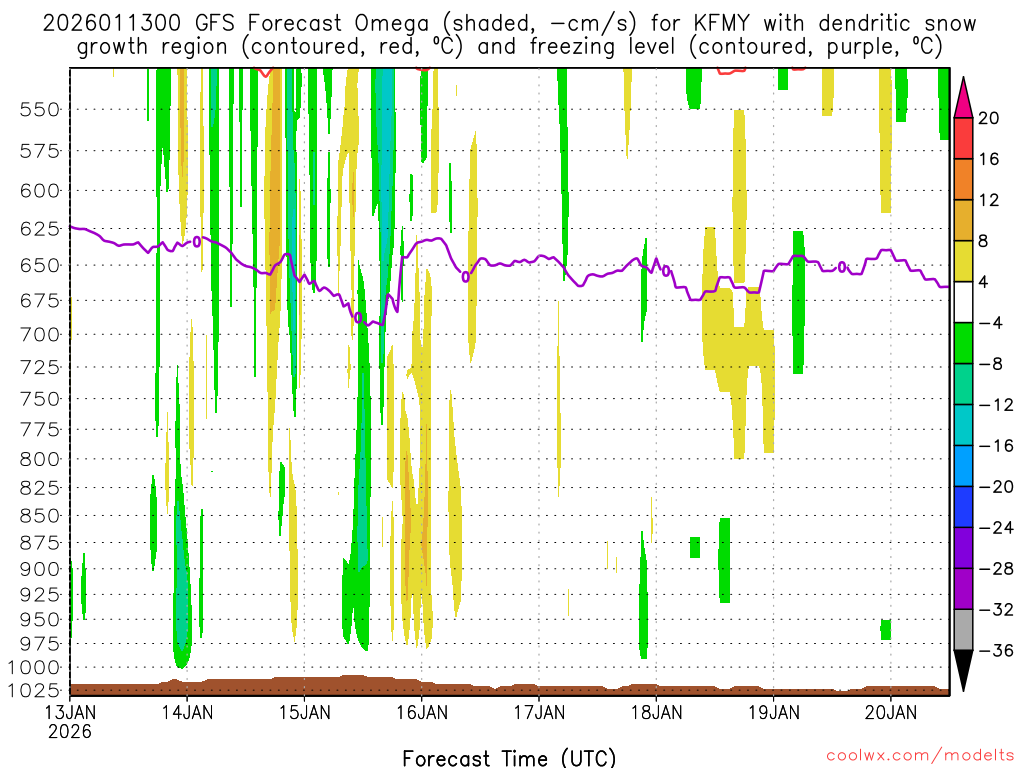Click the Forecast Time (UTC) axis title
The width and height of the screenshot is (1024, 768).
[x=509, y=758]
